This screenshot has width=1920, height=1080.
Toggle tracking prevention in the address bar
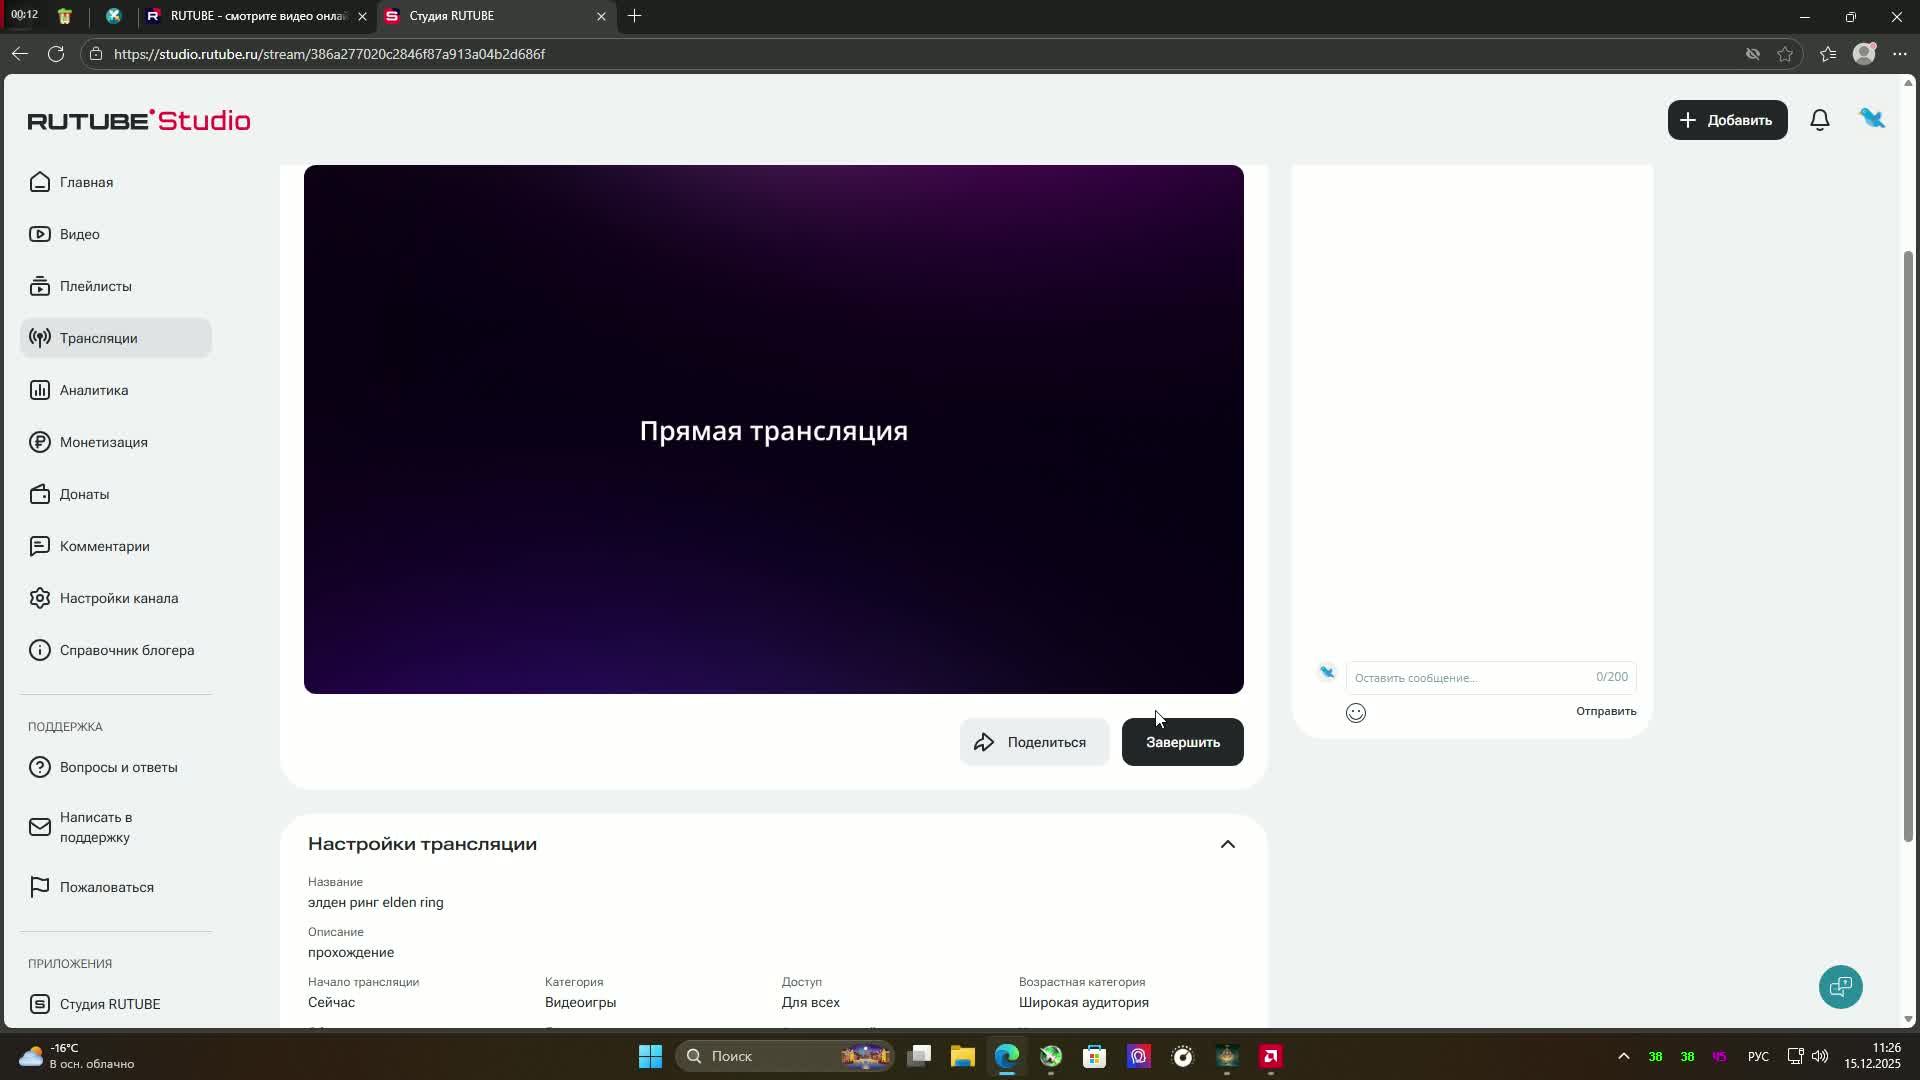[1752, 53]
